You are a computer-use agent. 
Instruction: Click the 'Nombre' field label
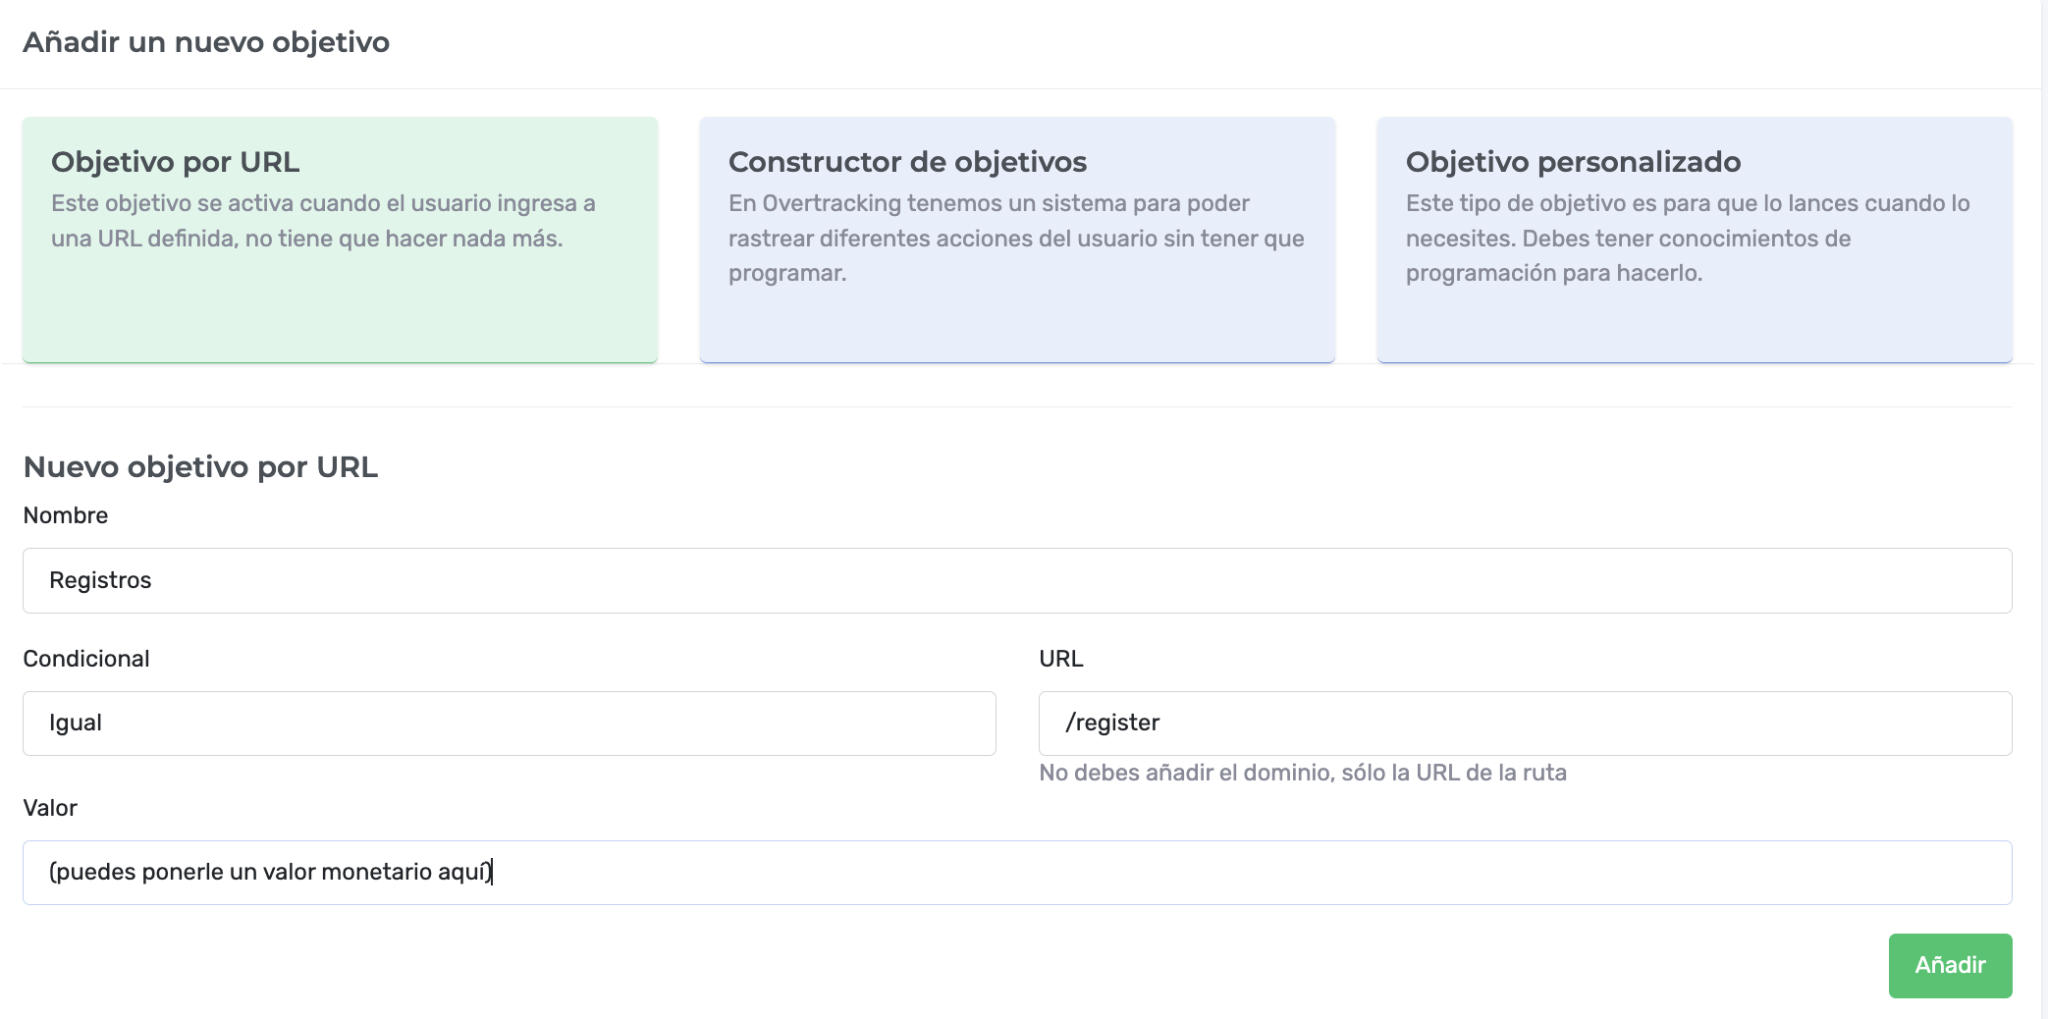tap(65, 515)
